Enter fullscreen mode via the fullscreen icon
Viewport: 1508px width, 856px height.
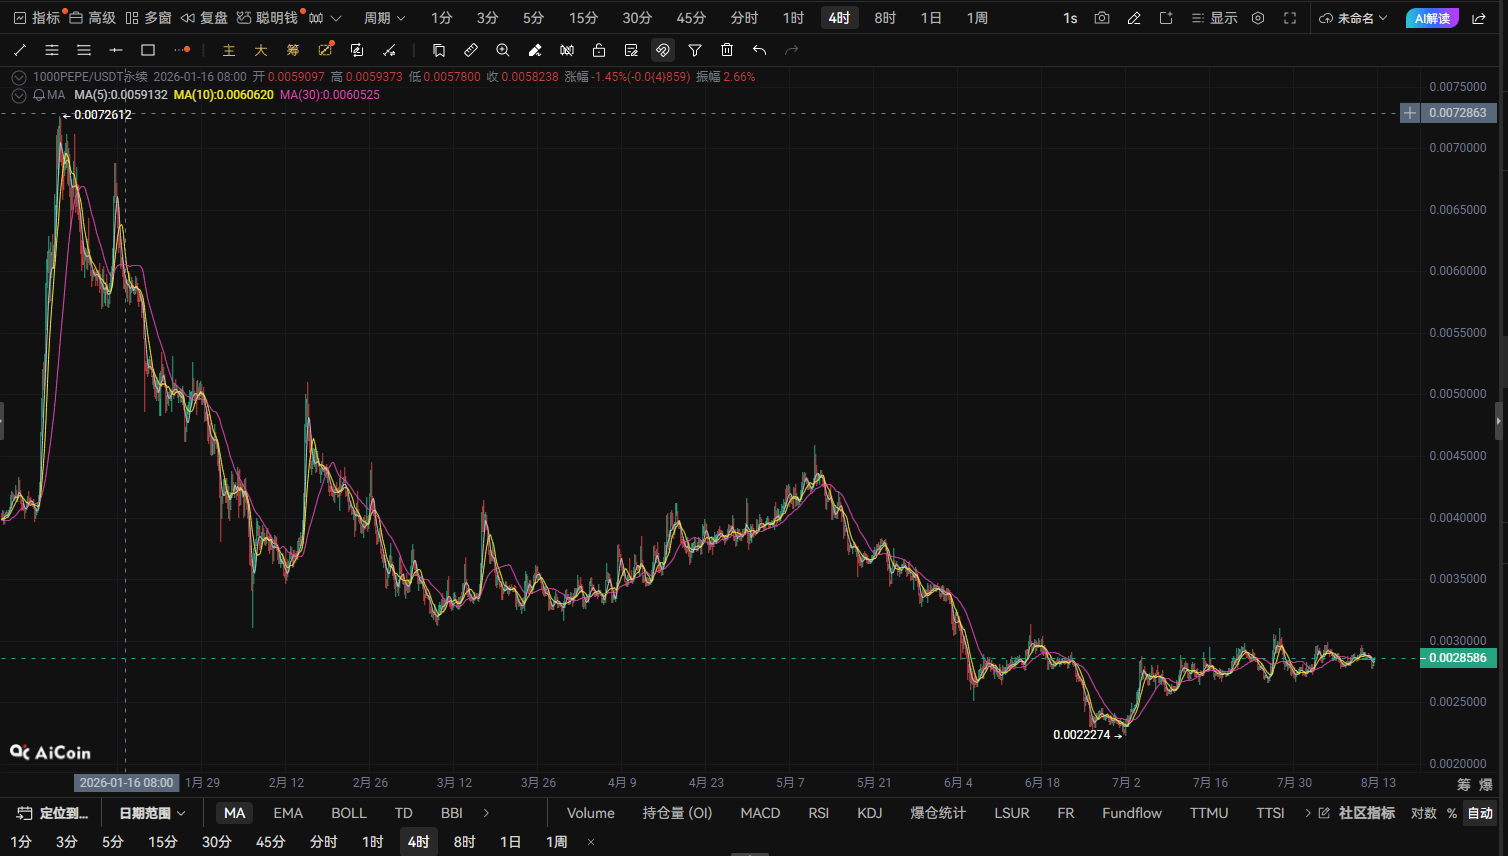pyautogui.click(x=1290, y=18)
